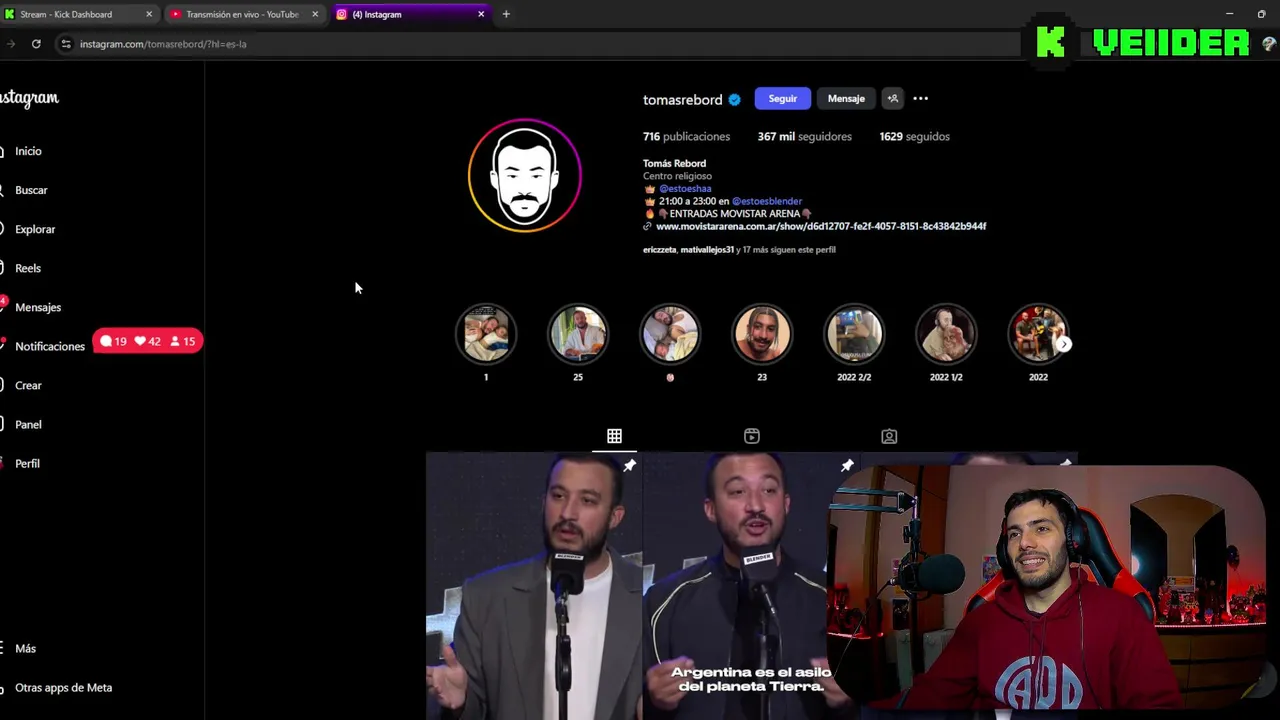Open first pinned post with gray blazer
This screenshot has width=1280, height=720.
tap(534, 586)
